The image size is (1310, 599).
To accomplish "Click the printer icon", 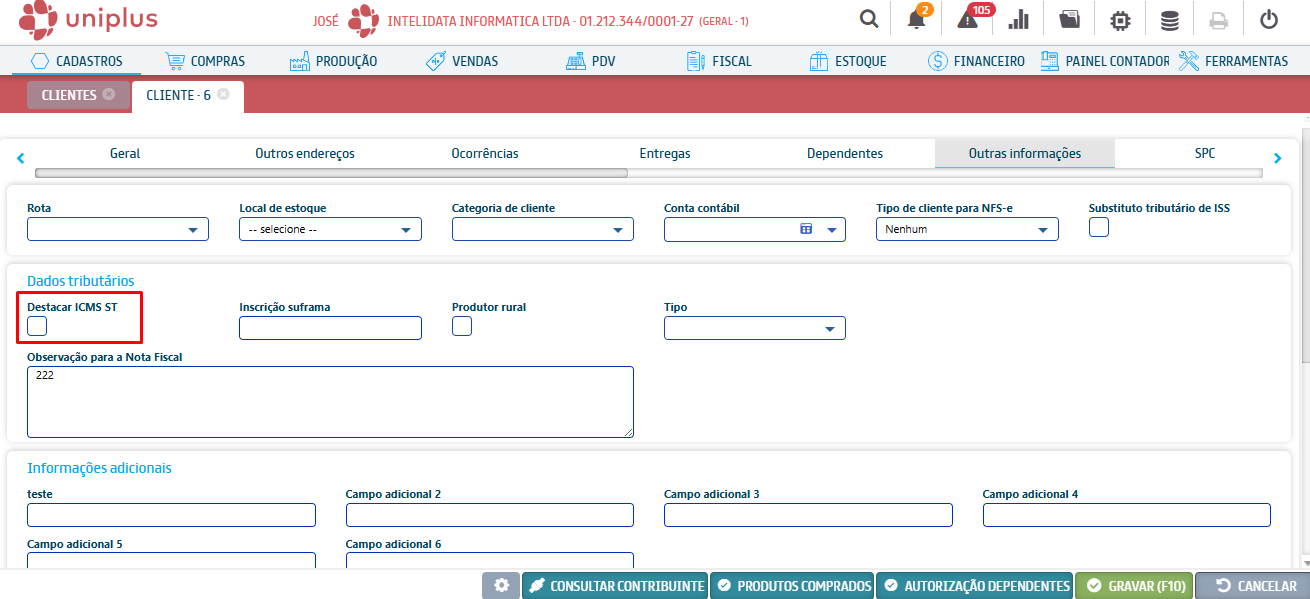I will (1218, 19).
